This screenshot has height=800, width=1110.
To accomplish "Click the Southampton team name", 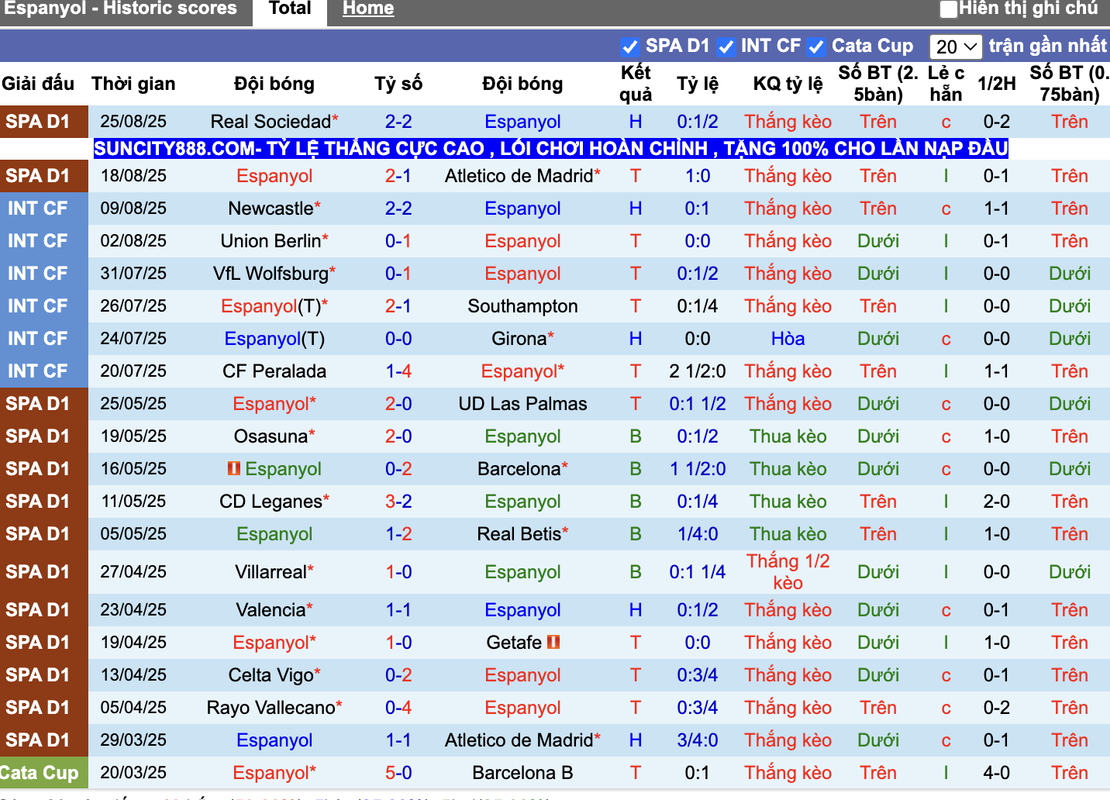I will pyautogui.click(x=522, y=306).
